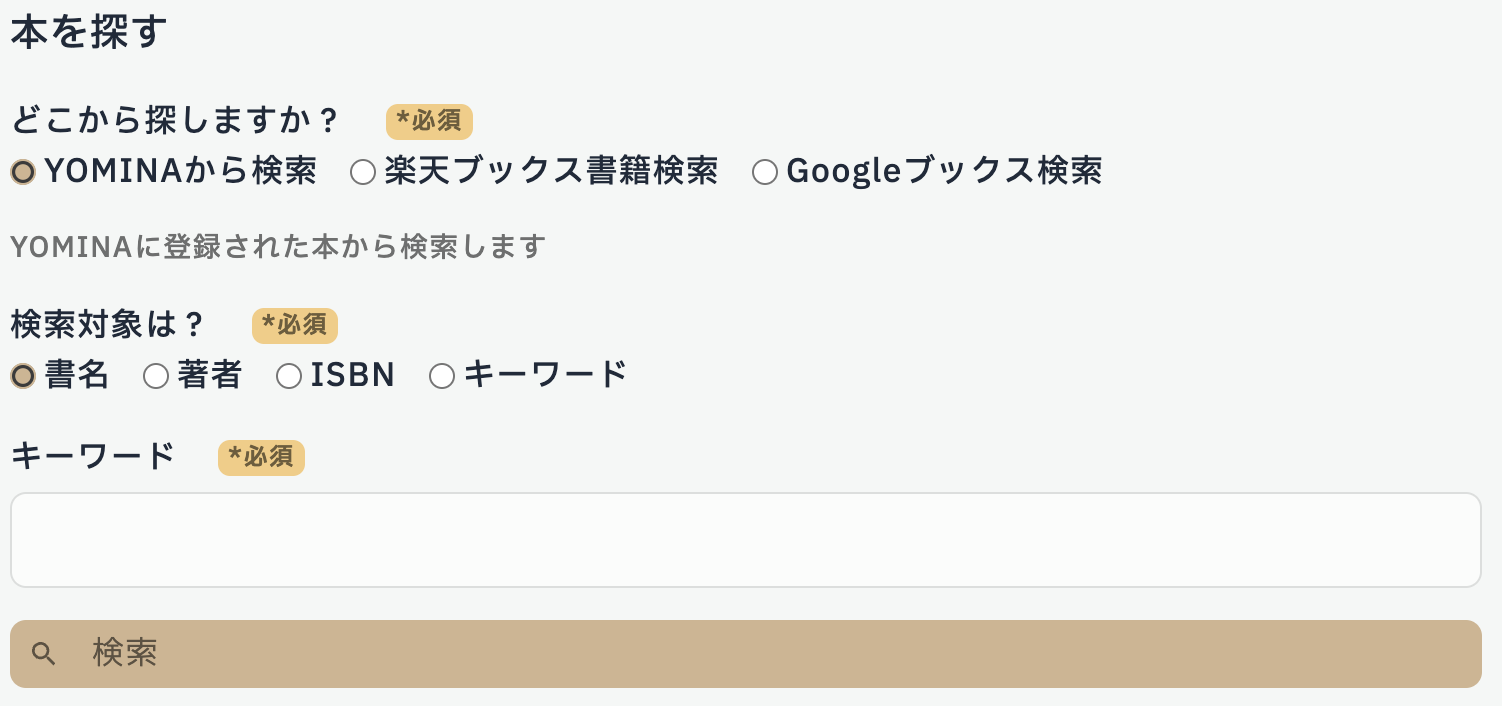Click the *必須 badge next to 検索対象は？
This screenshot has height=706, width=1502.
coord(295,325)
